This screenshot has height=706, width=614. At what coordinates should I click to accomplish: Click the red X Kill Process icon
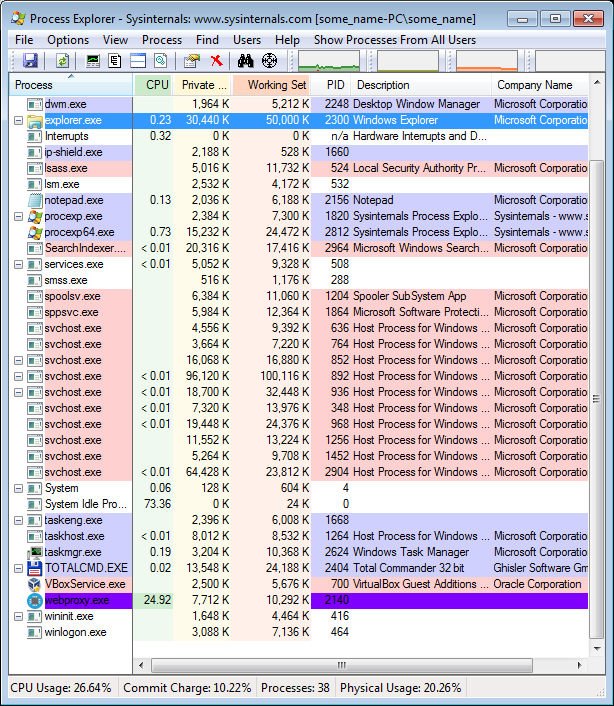pyautogui.click(x=217, y=60)
